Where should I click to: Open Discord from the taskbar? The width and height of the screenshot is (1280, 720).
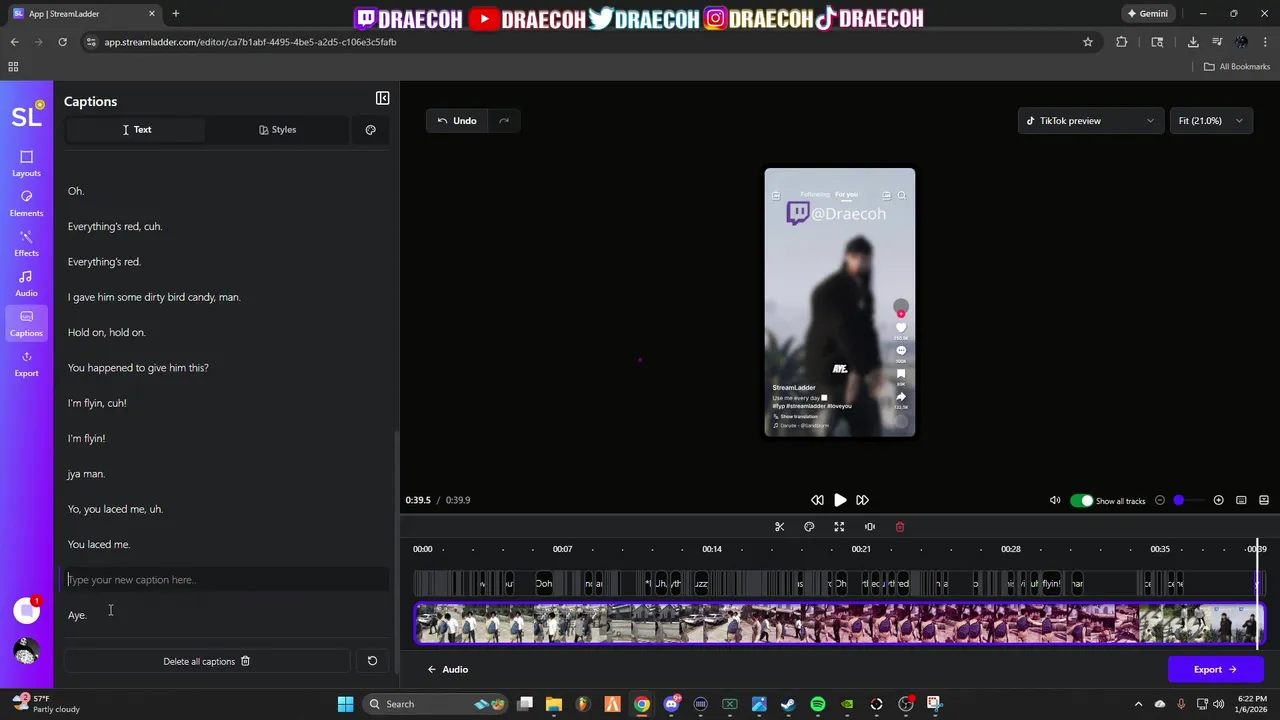point(671,704)
